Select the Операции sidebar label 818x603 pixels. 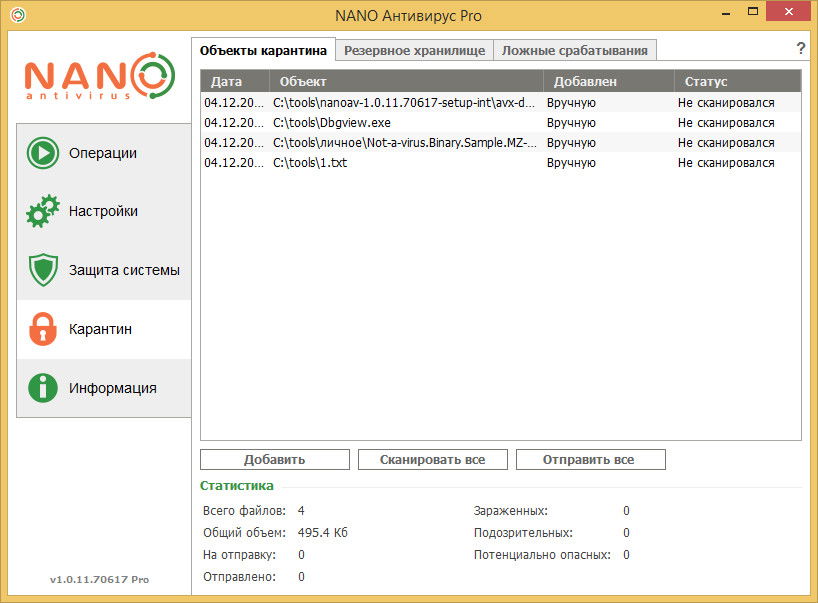pos(103,153)
